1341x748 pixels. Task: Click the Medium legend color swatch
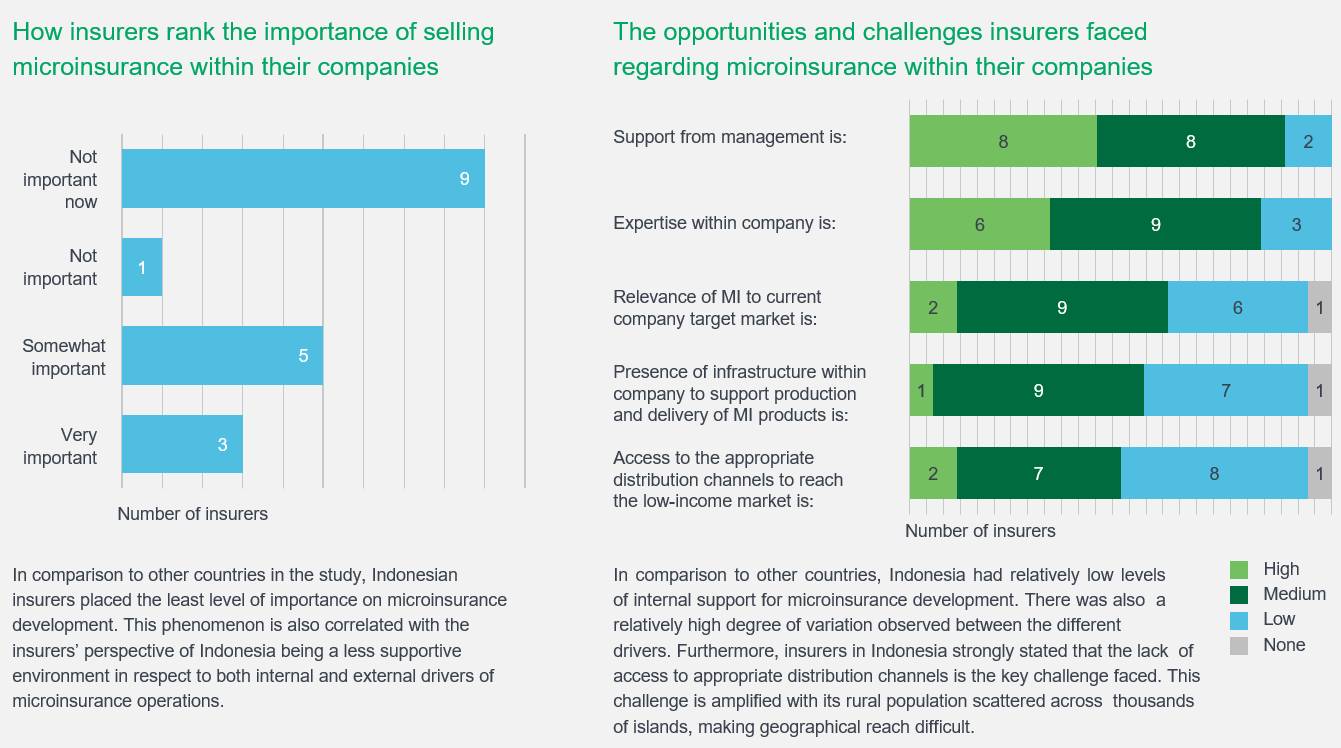pos(1239,595)
